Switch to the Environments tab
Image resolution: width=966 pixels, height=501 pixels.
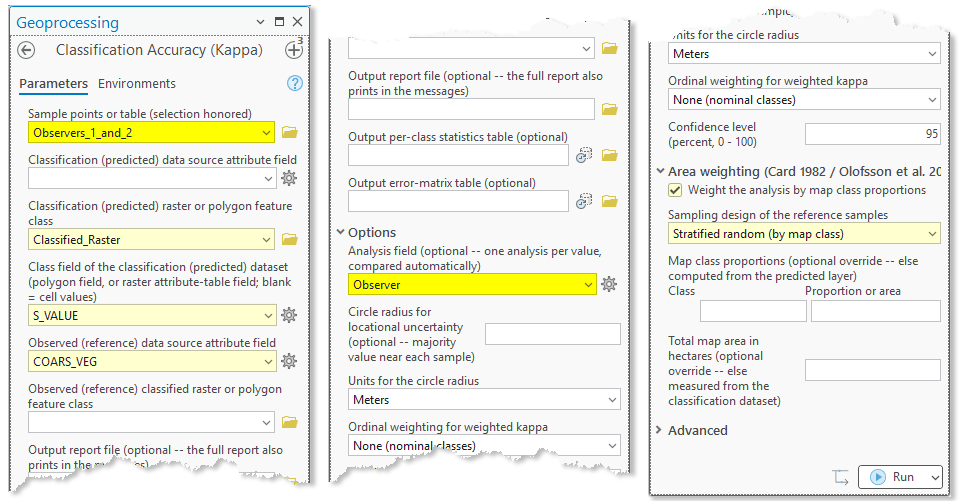[x=137, y=84]
